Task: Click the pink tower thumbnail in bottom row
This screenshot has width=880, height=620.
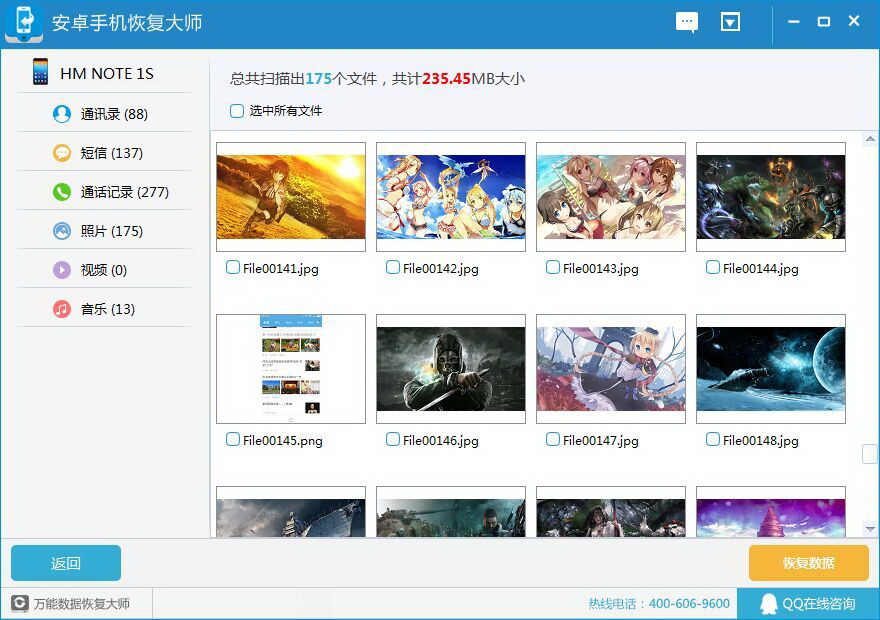Action: click(x=771, y=512)
